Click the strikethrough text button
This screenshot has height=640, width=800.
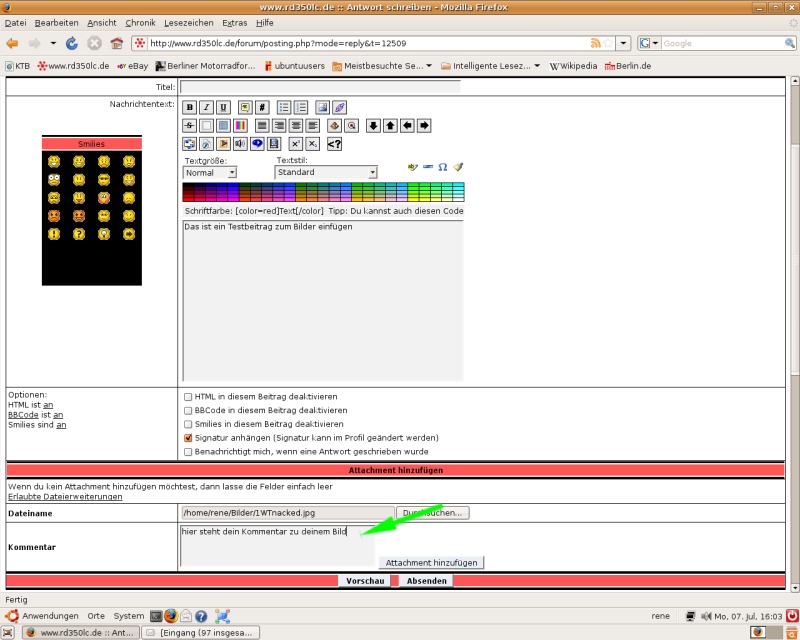[x=190, y=126]
